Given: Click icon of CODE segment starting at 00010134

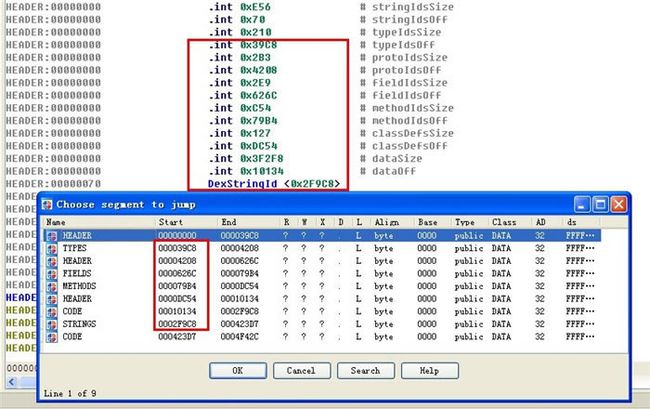Looking at the screenshot, I should 51,309.
